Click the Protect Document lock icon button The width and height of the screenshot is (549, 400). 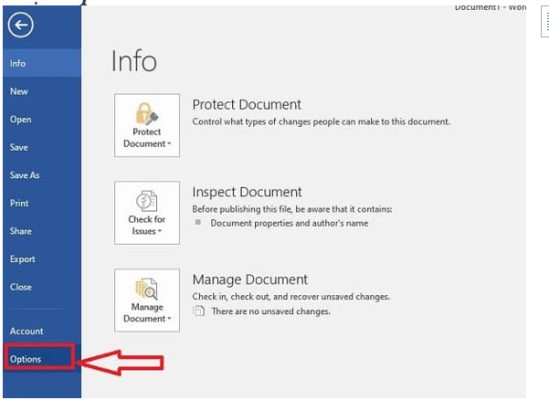[147, 125]
